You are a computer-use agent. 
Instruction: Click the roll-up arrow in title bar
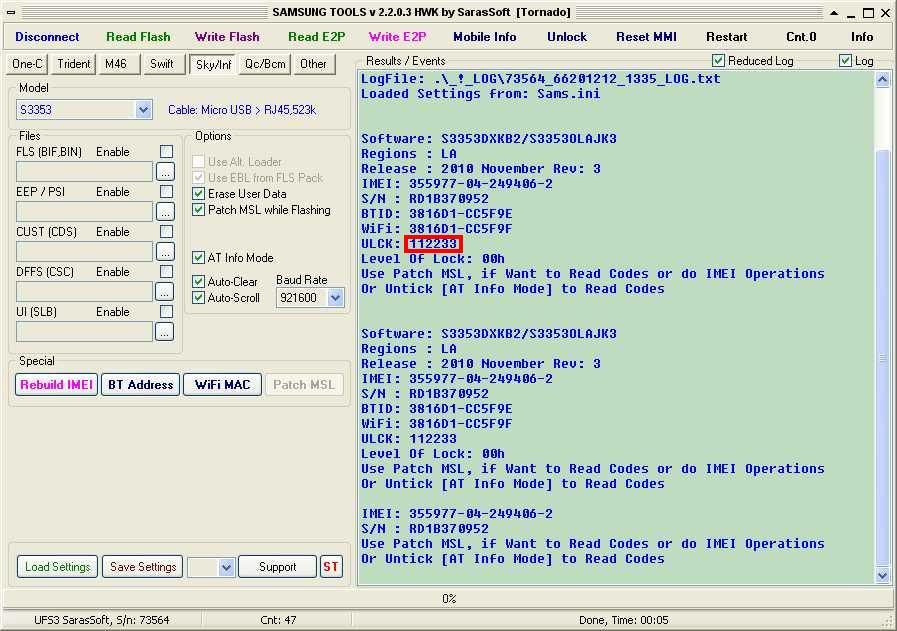(835, 13)
